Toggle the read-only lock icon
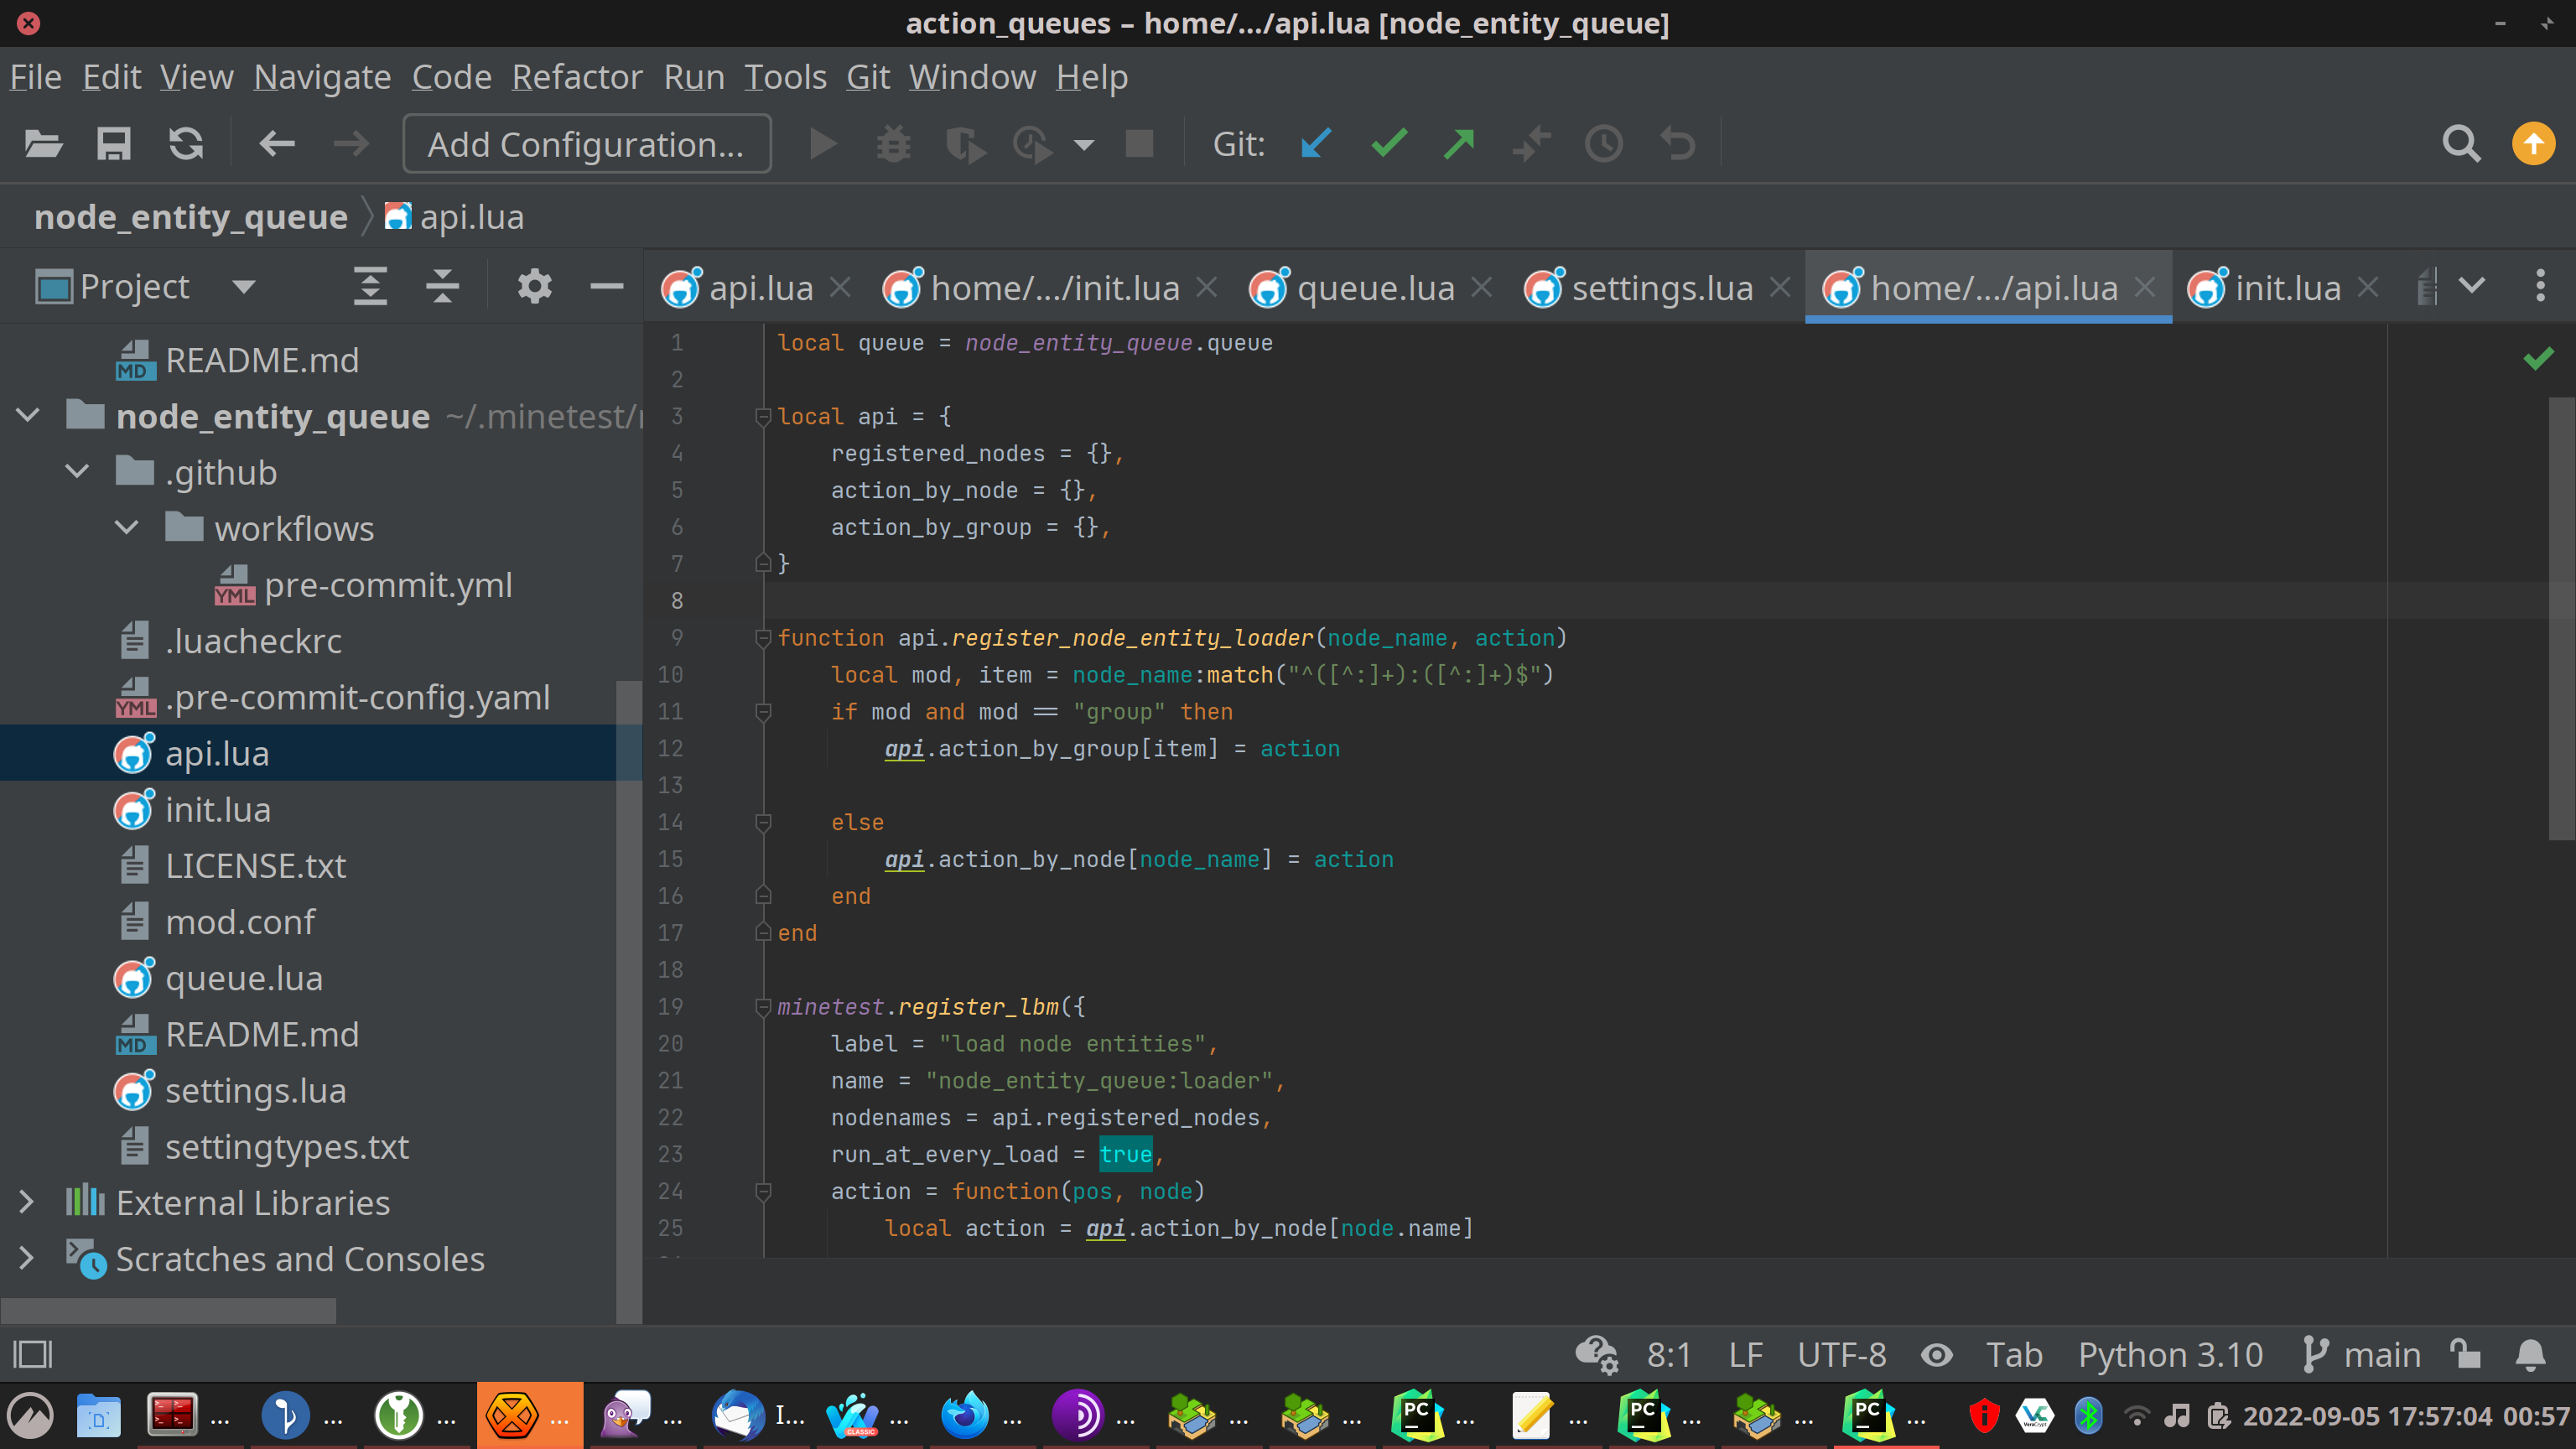This screenshot has width=2576, height=1449. (2465, 1355)
